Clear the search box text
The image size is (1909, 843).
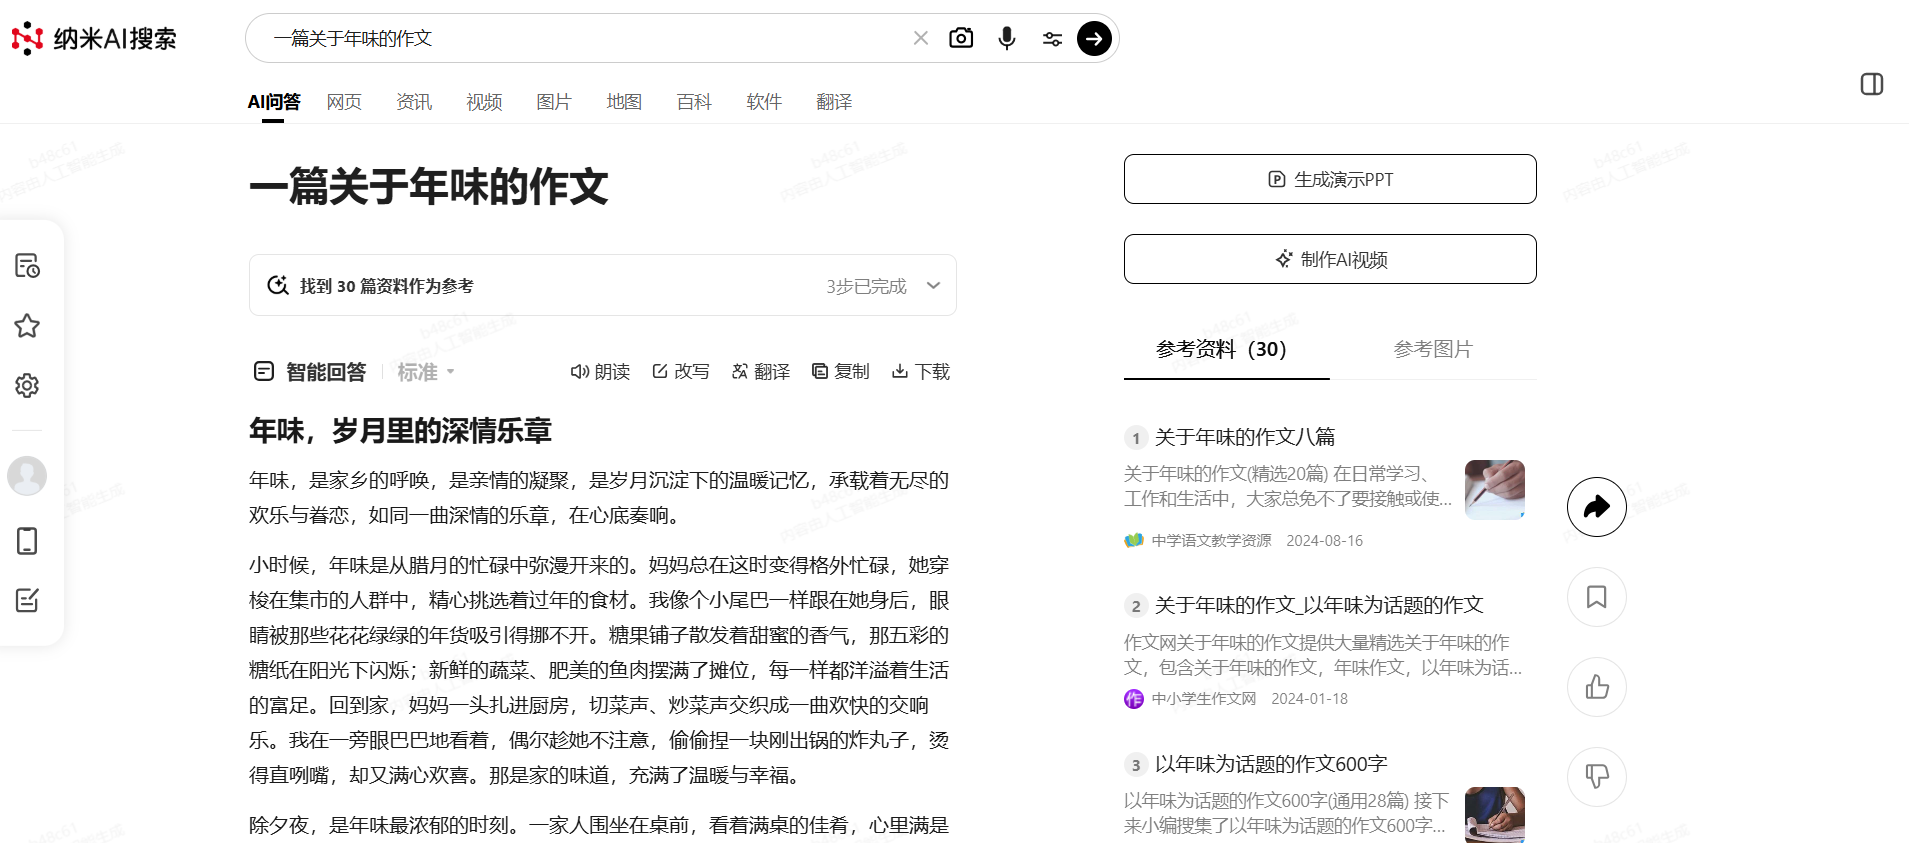(921, 38)
